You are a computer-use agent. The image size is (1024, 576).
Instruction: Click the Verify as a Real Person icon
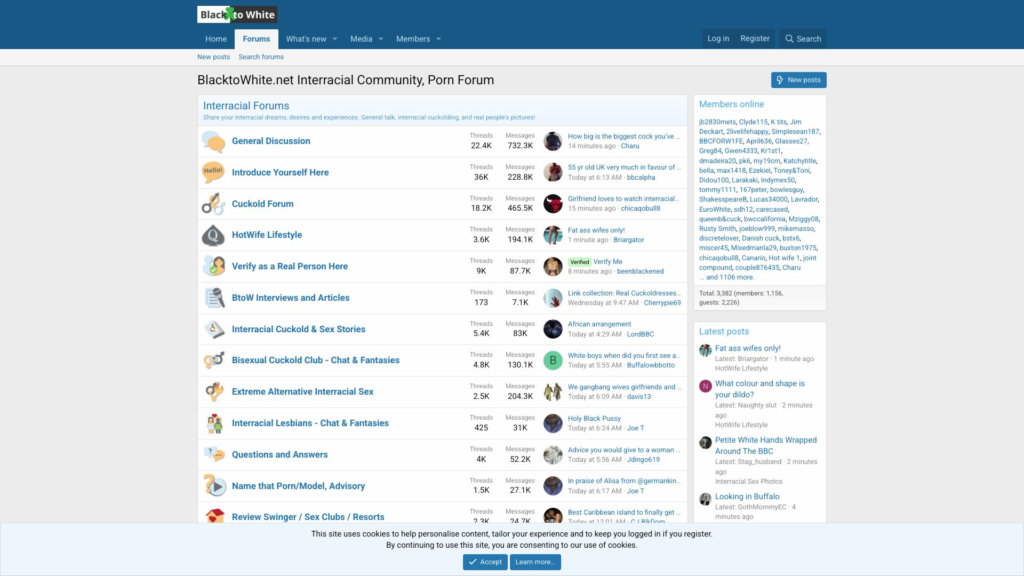click(213, 266)
